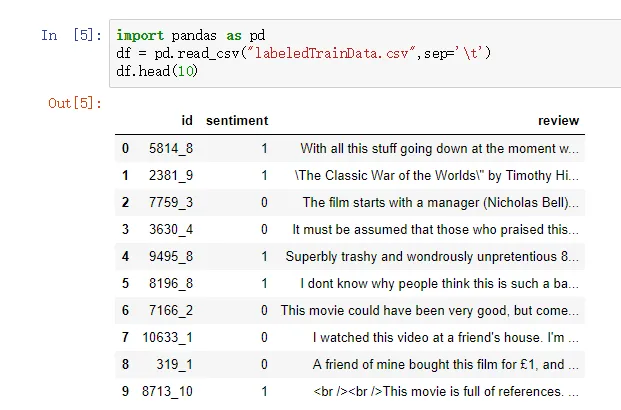Viewport: 621px width, 410px height.
Task: Click row index 9 in the table
Action: pos(126,391)
